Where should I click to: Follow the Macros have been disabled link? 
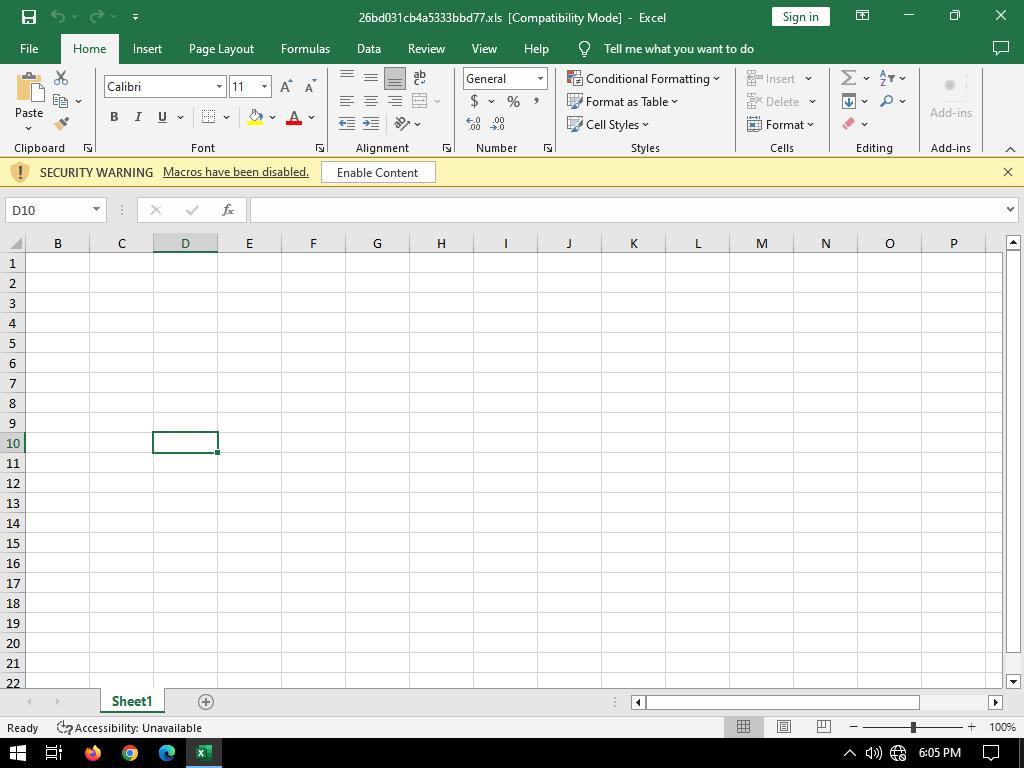[236, 172]
